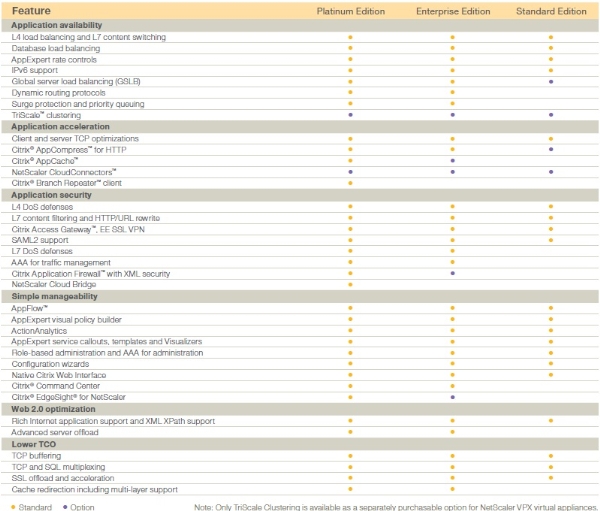Click 'SAML2 support' row label
Screen dimensions: 600x511
click(40, 240)
